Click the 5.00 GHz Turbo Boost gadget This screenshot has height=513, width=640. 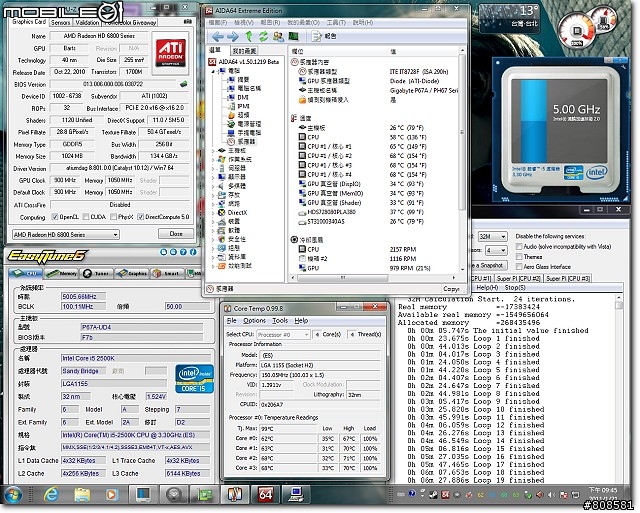560,130
